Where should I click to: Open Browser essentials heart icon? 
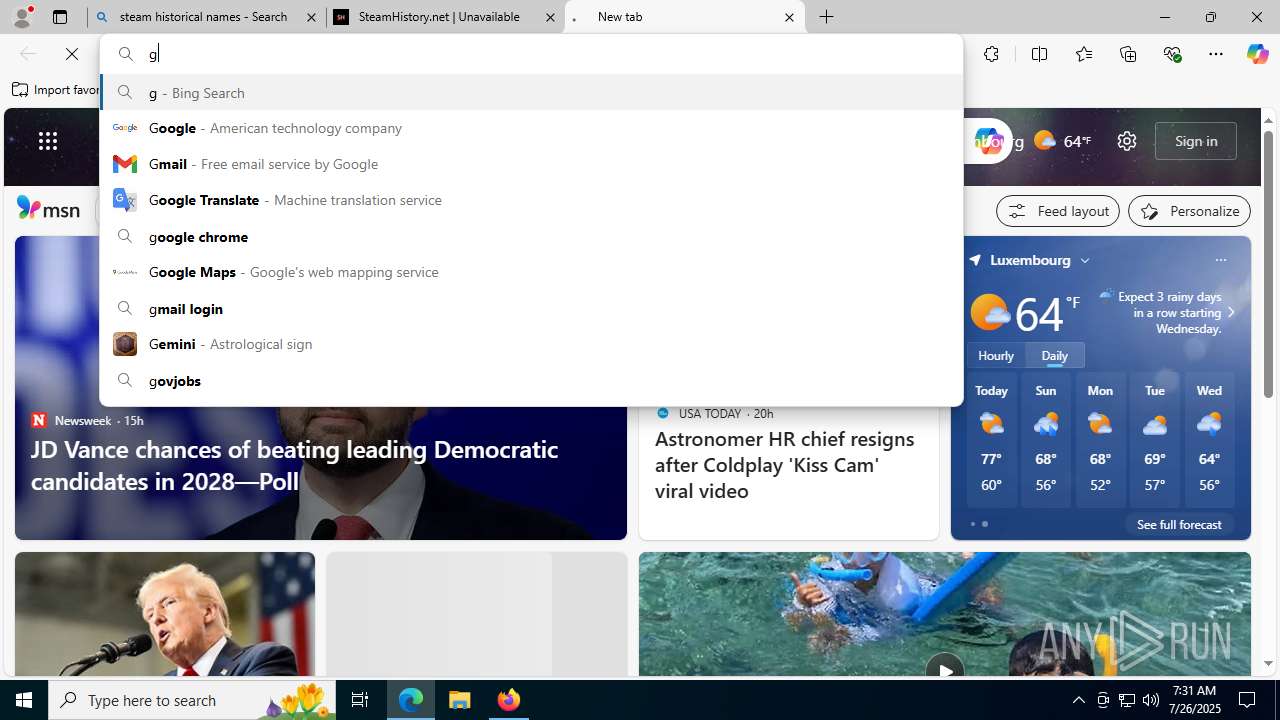1172,54
